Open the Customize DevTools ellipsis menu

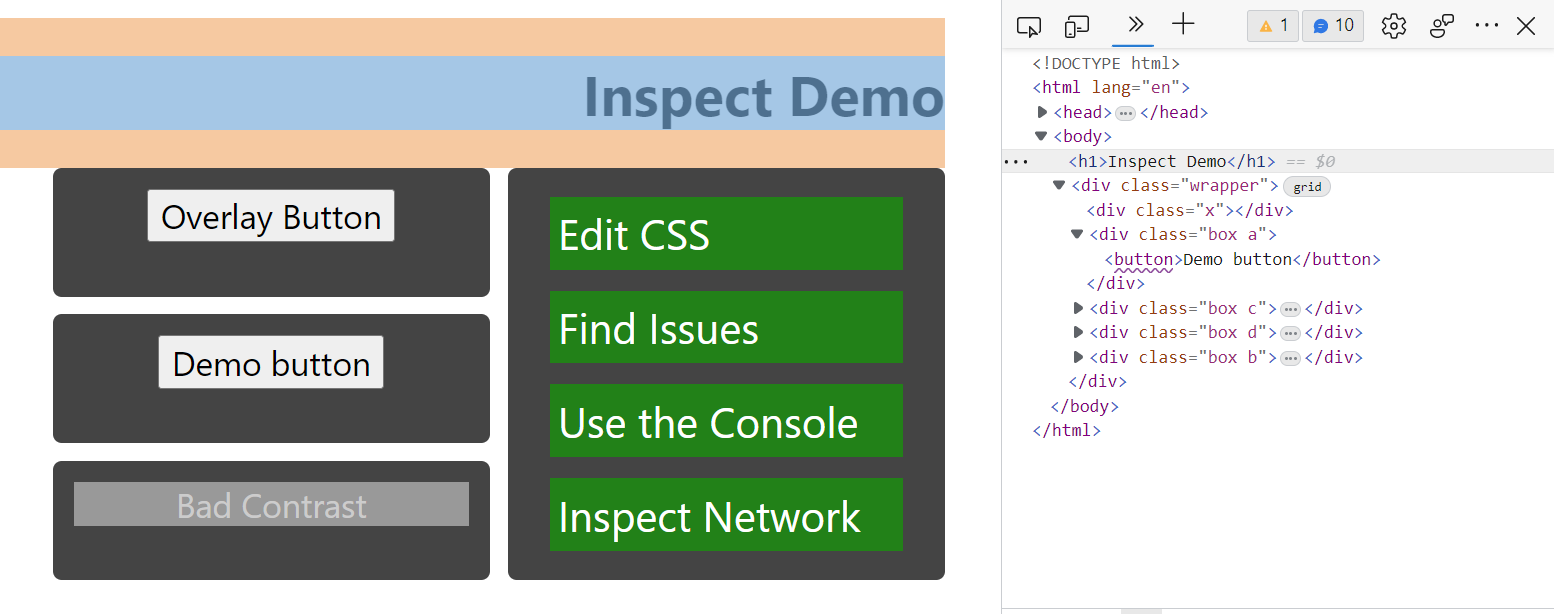[1487, 26]
